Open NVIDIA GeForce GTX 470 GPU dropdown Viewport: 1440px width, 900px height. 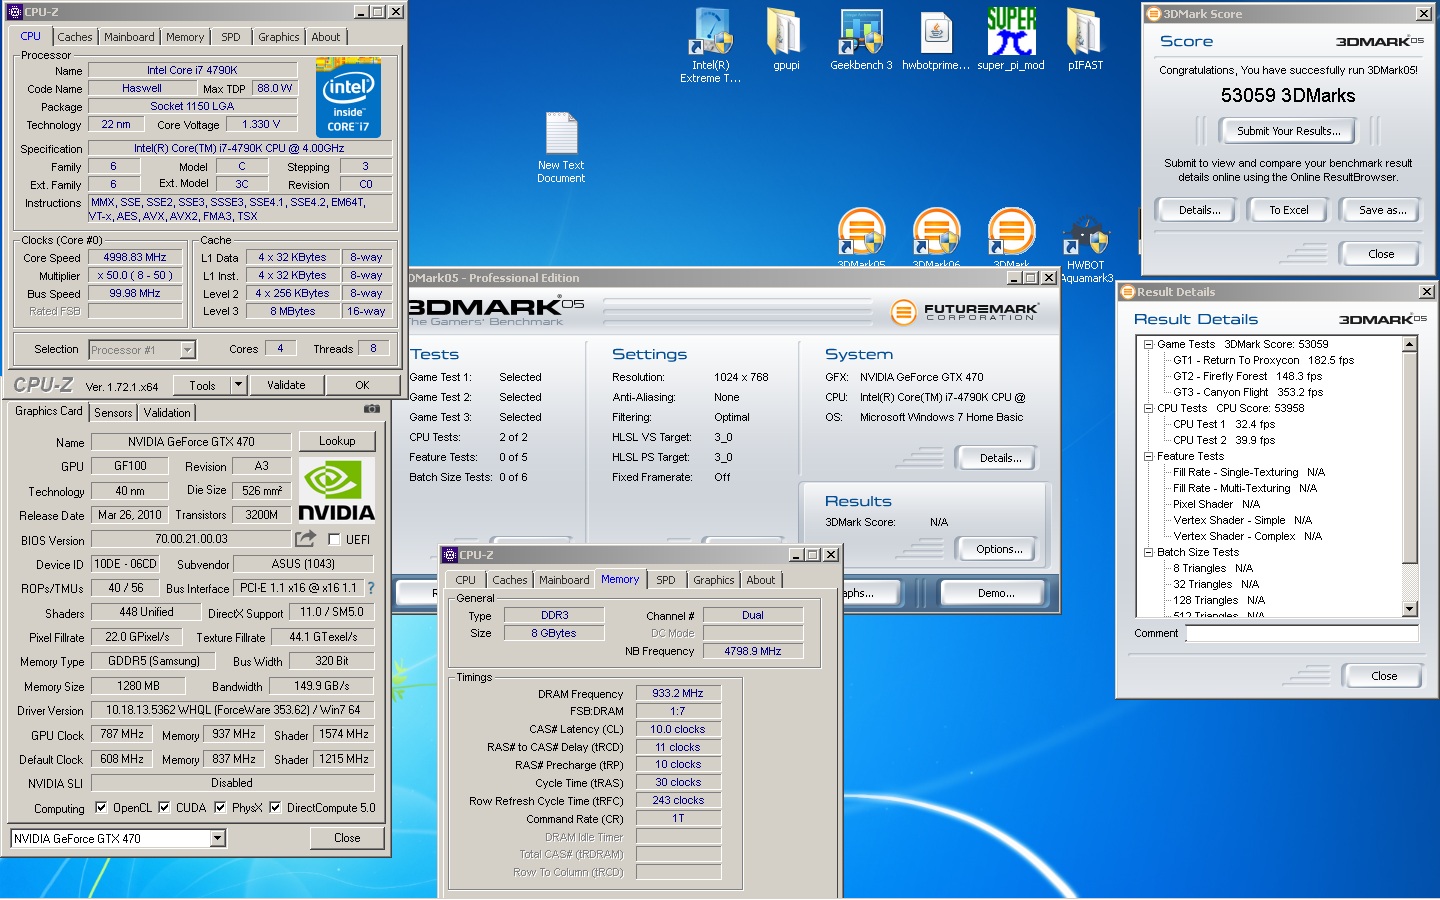click(x=218, y=839)
